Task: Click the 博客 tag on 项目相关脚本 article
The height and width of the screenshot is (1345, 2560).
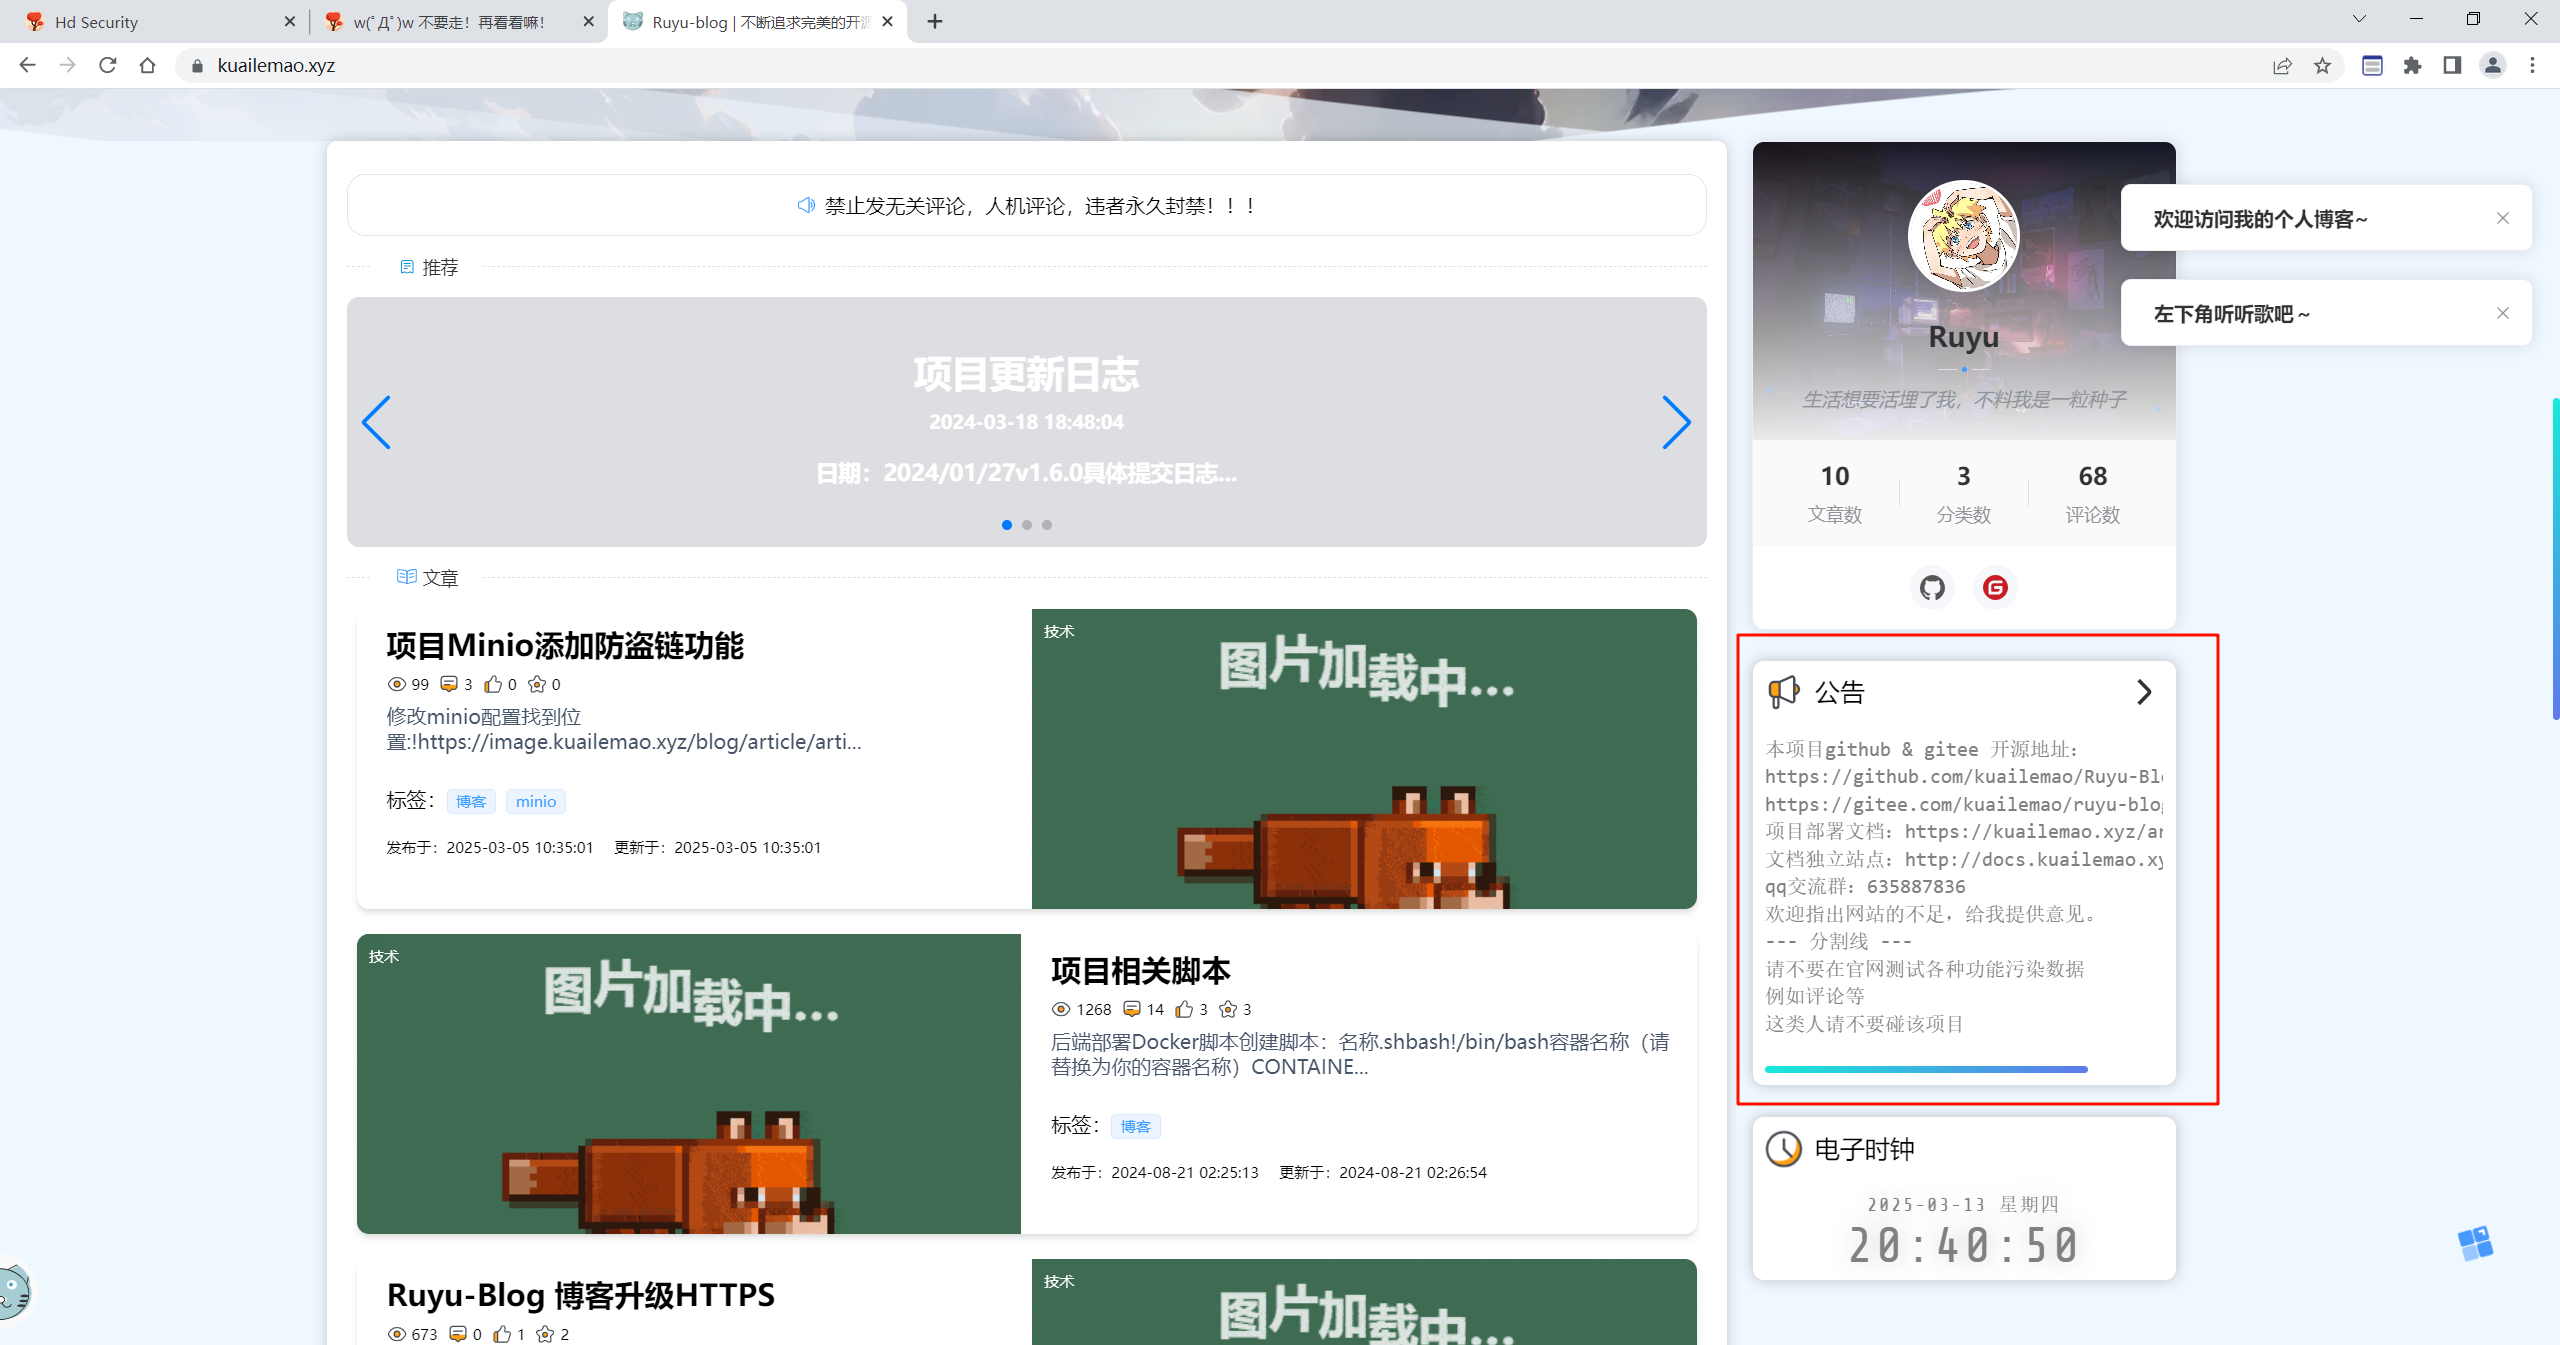Action: 1135,1126
